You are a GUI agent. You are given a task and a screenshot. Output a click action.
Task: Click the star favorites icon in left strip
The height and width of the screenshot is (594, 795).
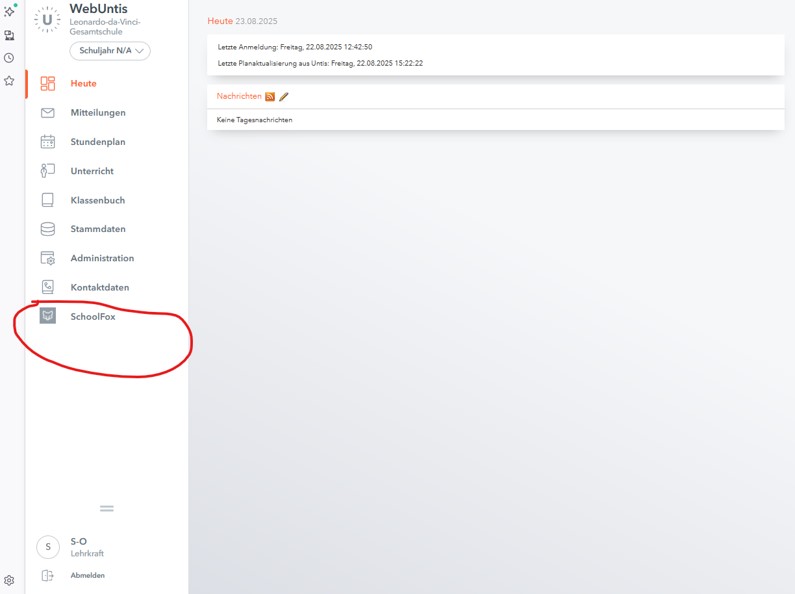coord(9,81)
